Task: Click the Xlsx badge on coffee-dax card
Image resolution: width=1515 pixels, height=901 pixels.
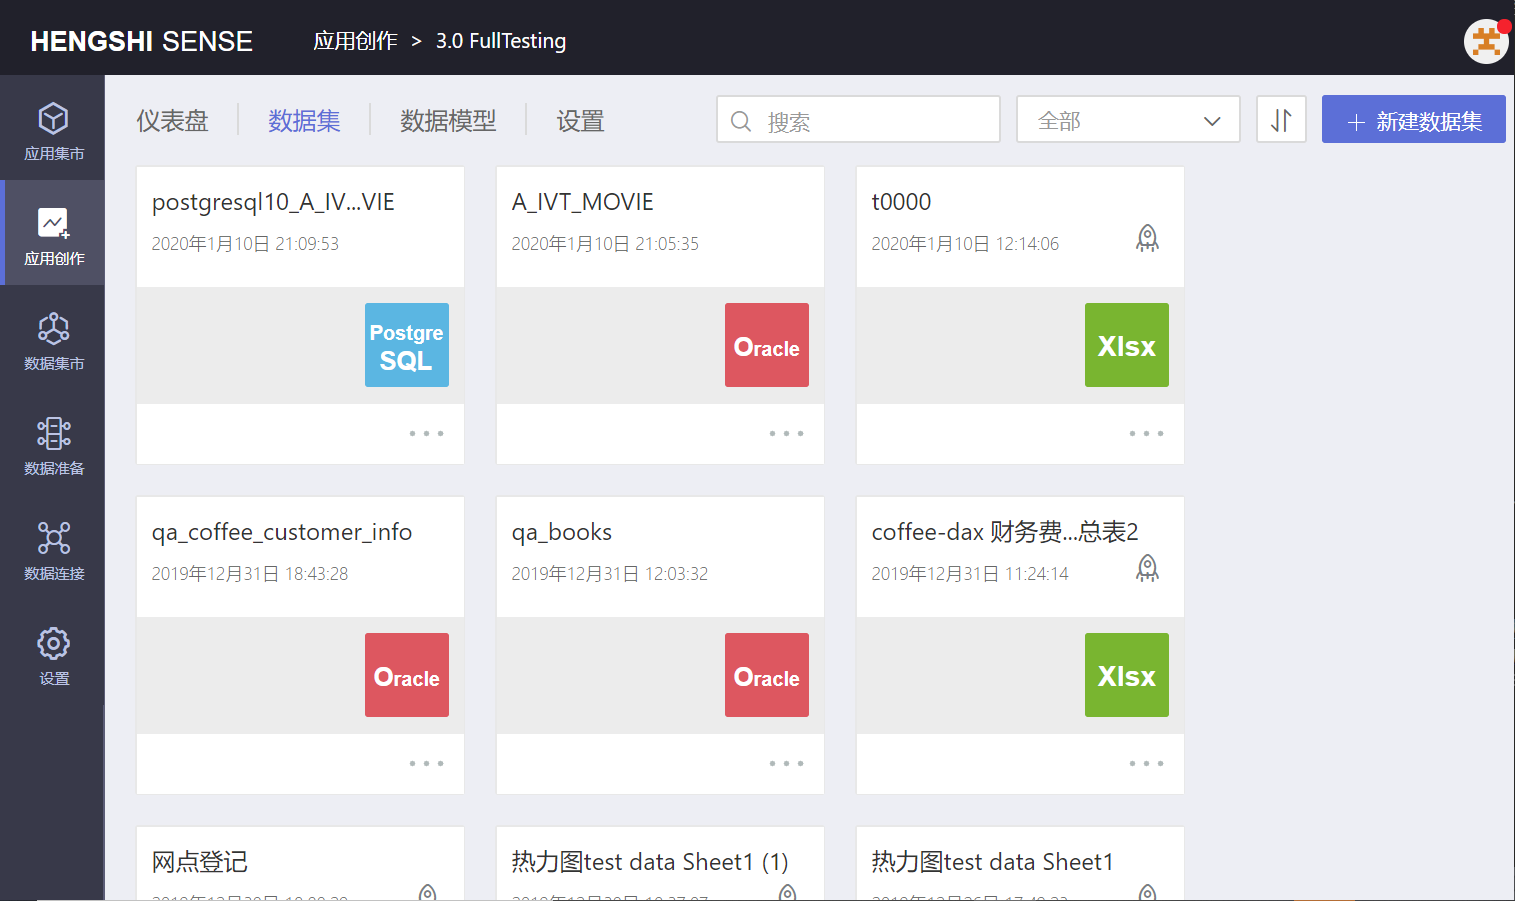Action: click(1127, 675)
